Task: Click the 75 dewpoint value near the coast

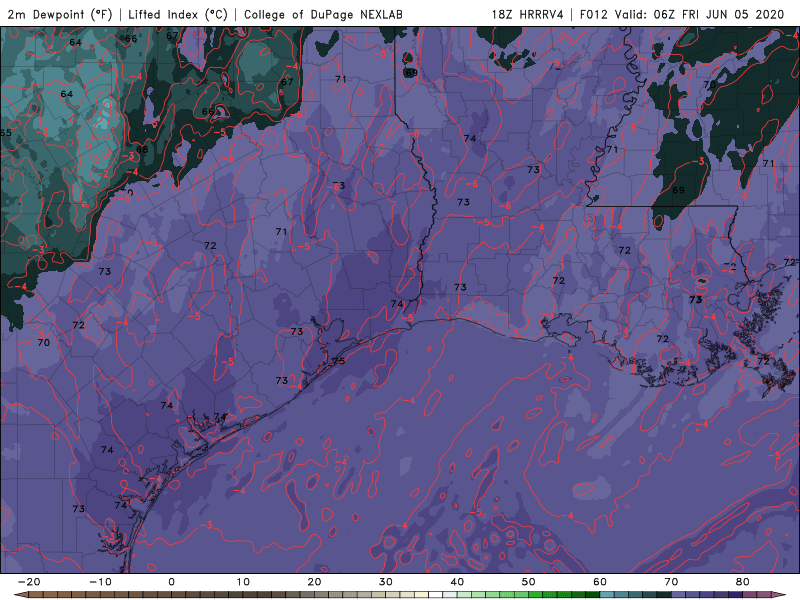Action: [339, 361]
